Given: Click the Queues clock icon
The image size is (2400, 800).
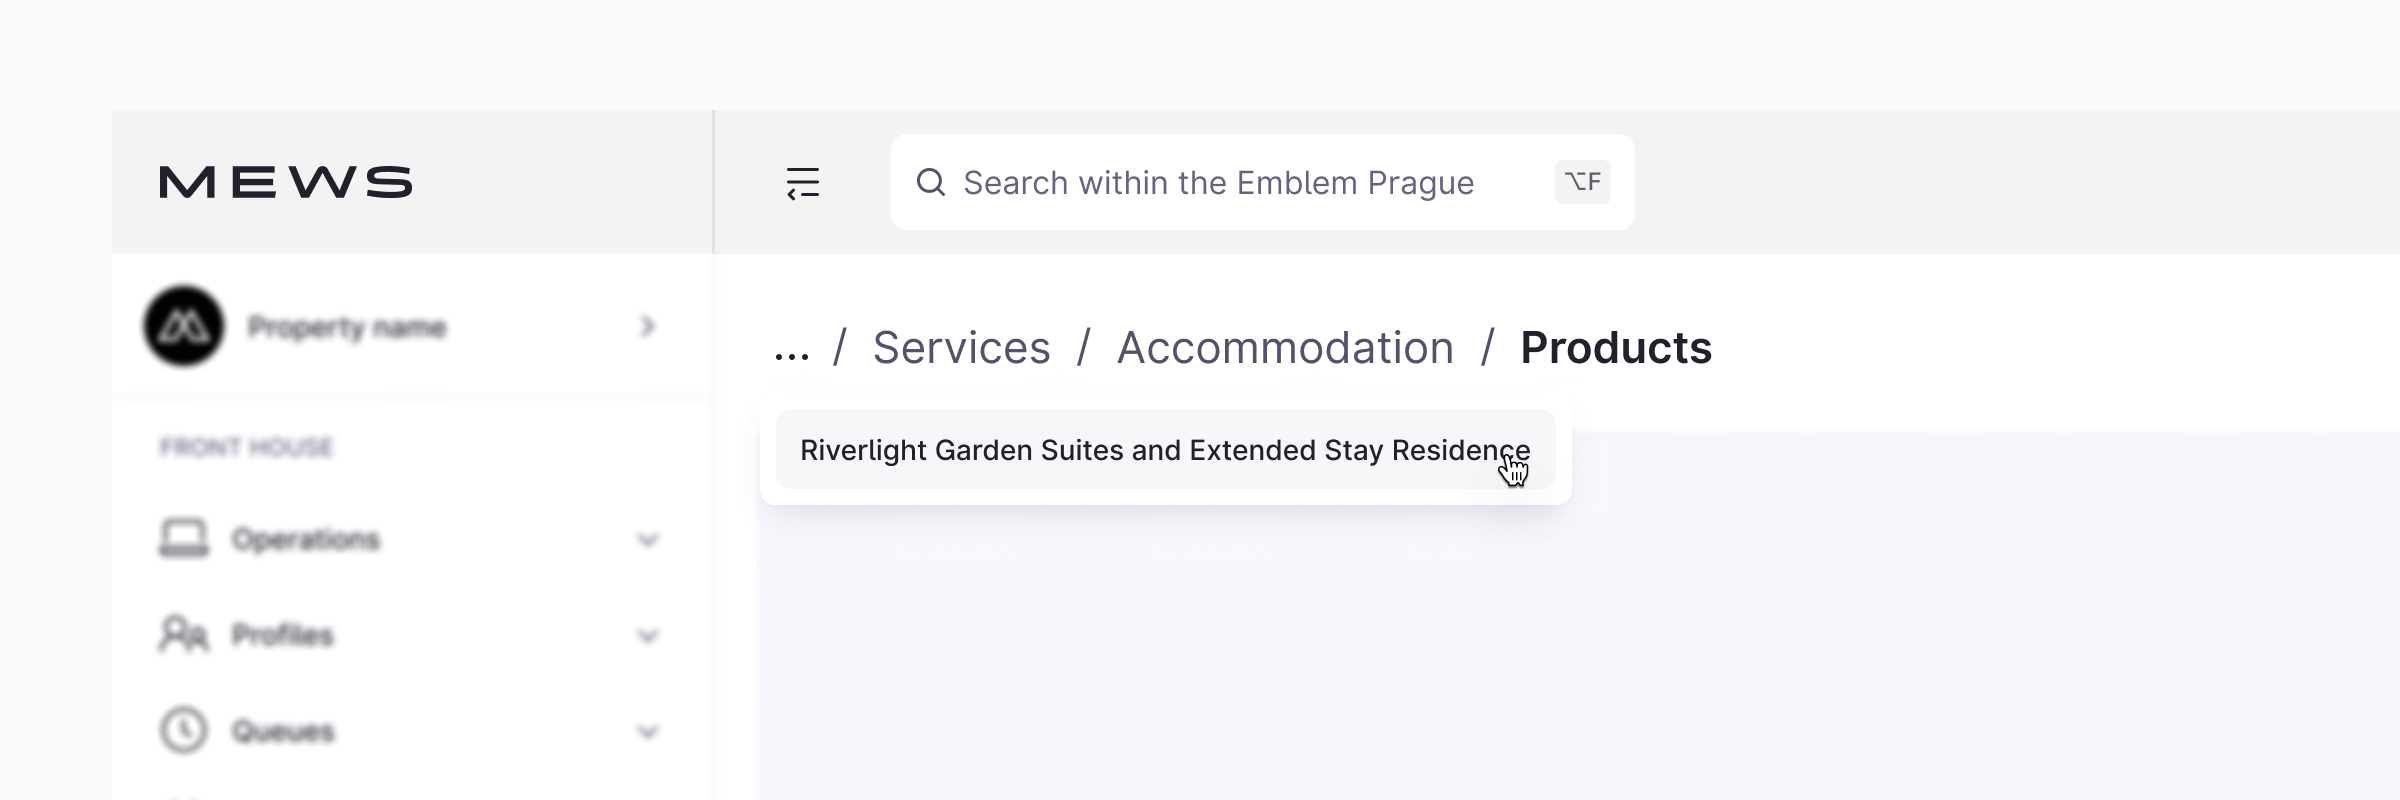Looking at the screenshot, I should (184, 730).
